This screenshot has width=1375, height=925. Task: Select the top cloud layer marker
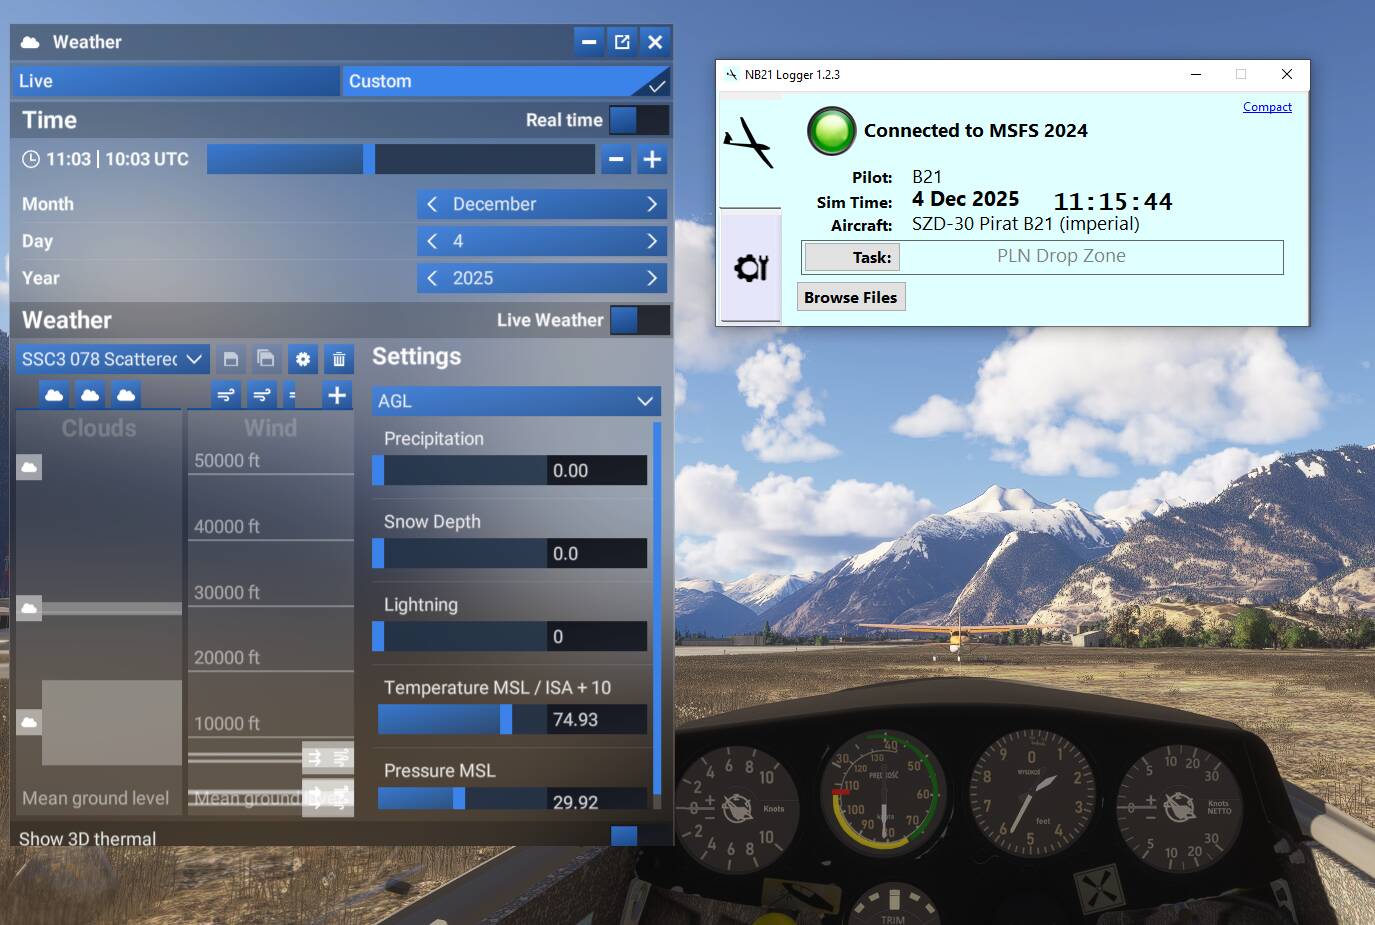[x=29, y=467]
